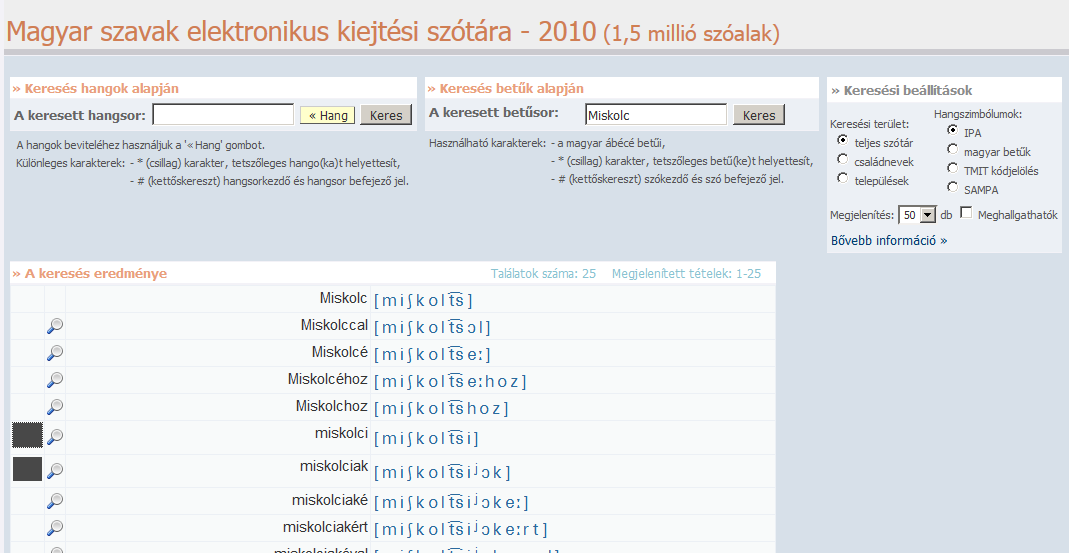The image size is (1069, 553).
Task: Click magnifier icon beside Miskolcéhoz
Action: [x=55, y=380]
